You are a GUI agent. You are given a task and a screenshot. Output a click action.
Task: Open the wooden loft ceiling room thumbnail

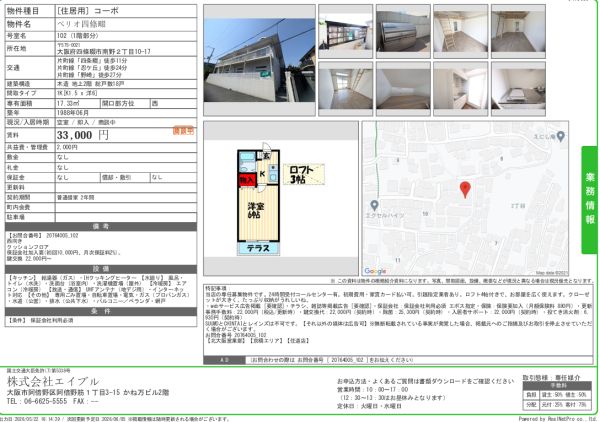518,31
